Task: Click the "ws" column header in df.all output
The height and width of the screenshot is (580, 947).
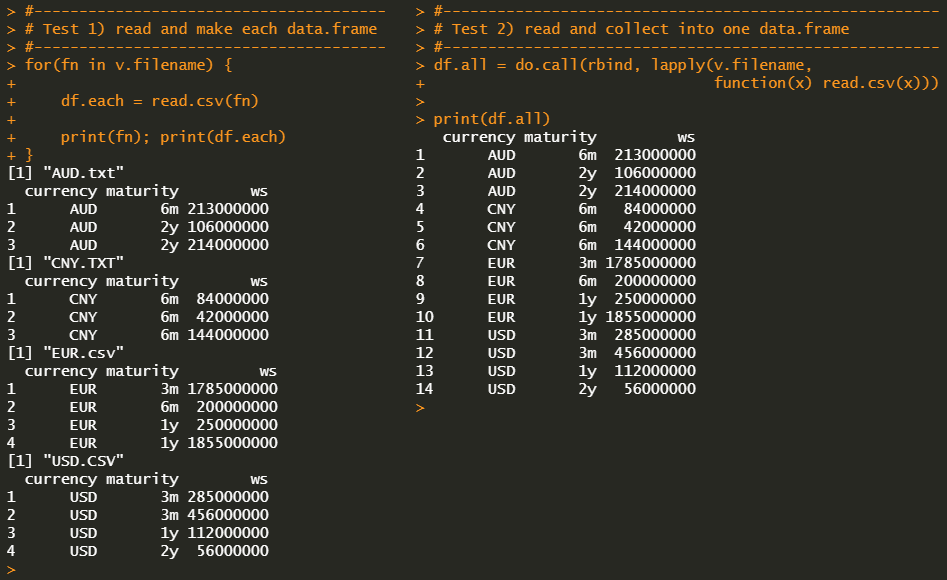Action: coord(686,137)
